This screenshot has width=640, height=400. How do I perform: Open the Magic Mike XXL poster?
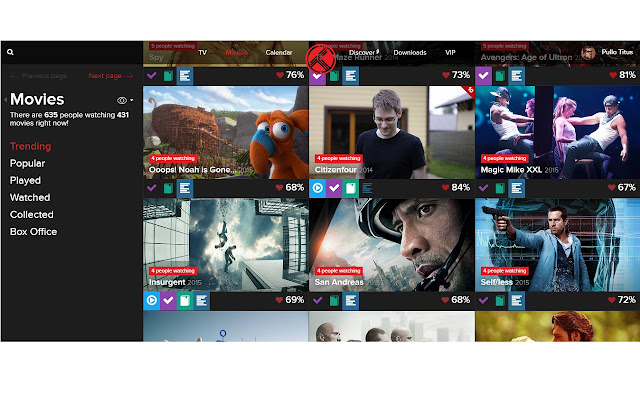tap(558, 132)
